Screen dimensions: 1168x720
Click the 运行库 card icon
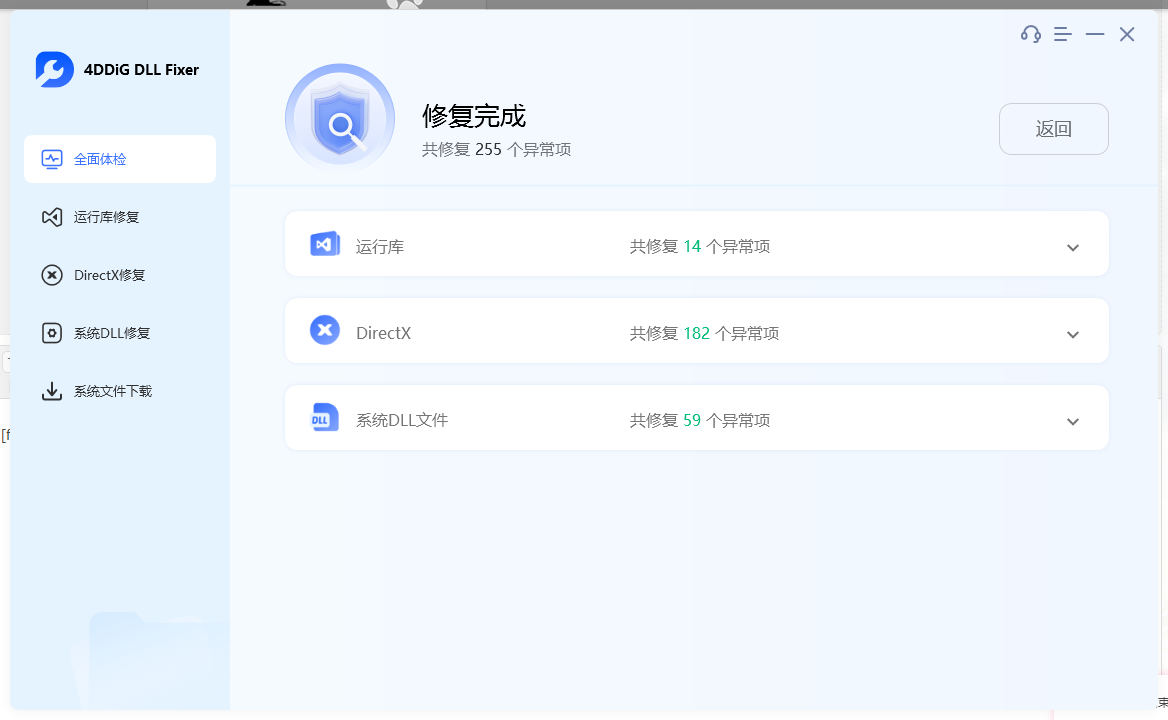click(x=324, y=243)
